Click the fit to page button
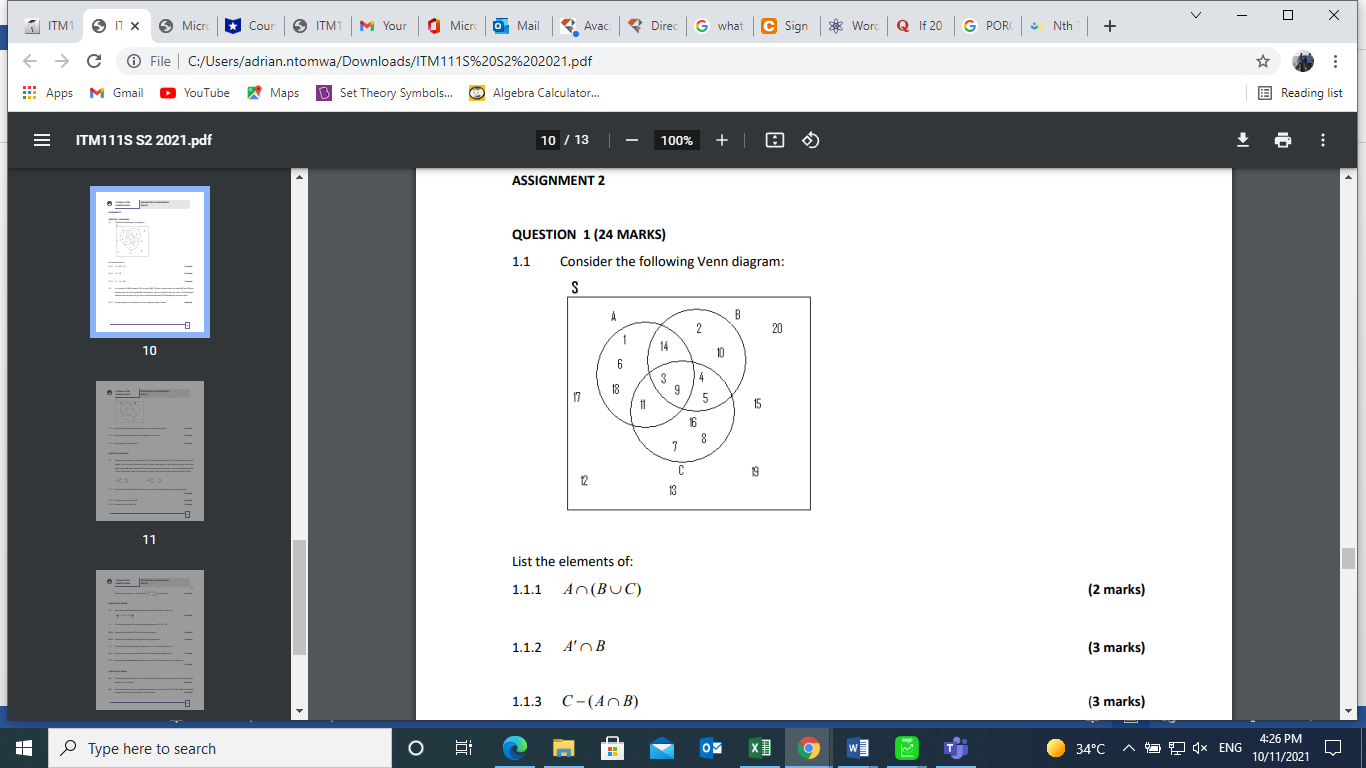Viewport: 1366px width, 768px height. [774, 140]
